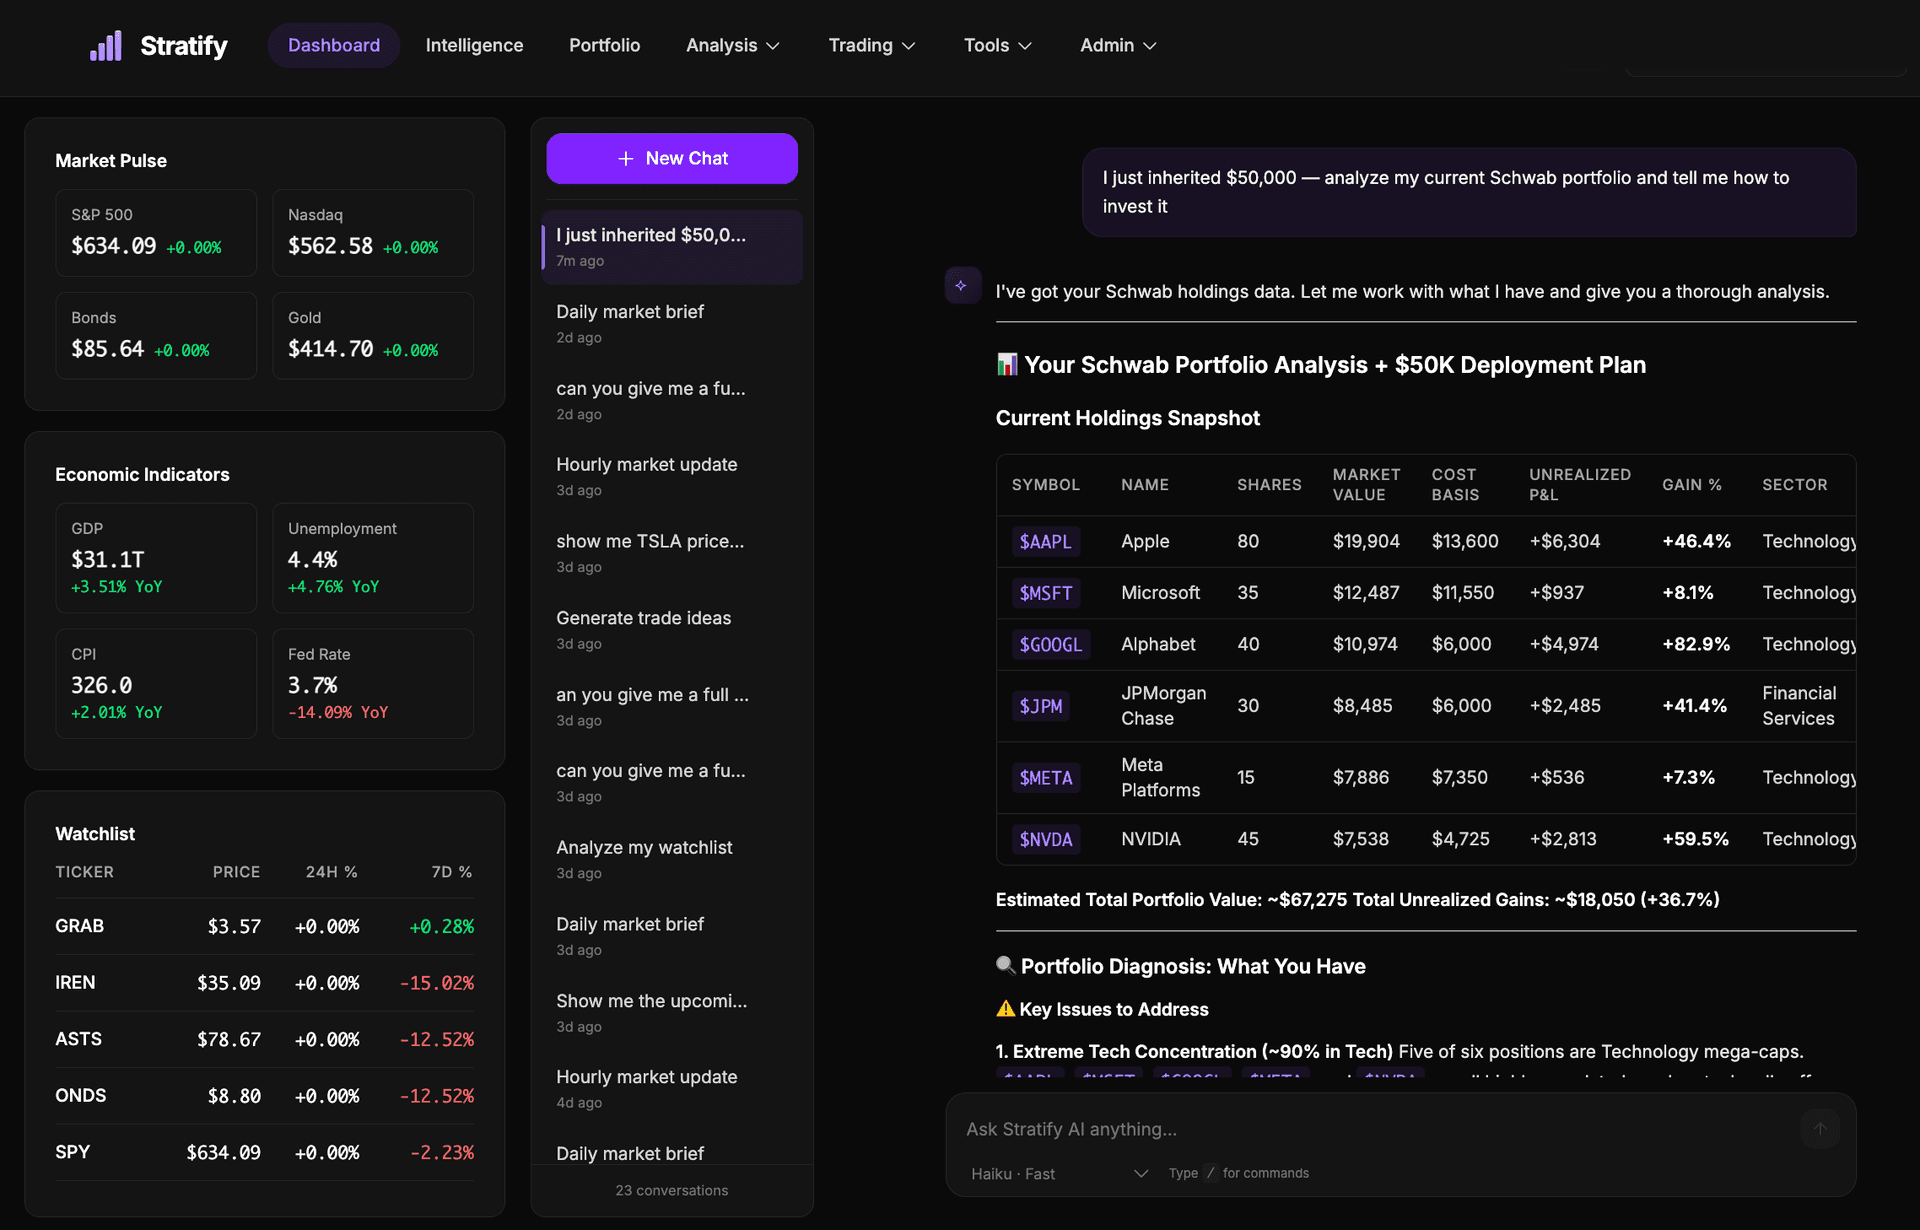Viewport: 1920px width, 1230px height.
Task: Open the Analysis dropdown menu
Action: tap(732, 45)
